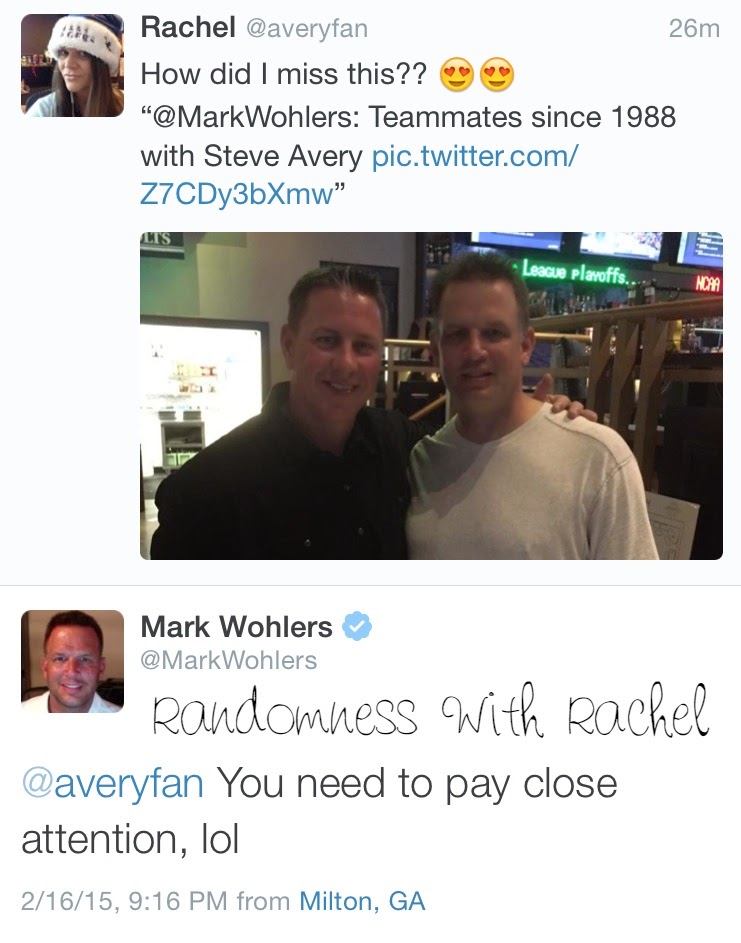Click the "You need to pay close attention" reply

[x=319, y=811]
